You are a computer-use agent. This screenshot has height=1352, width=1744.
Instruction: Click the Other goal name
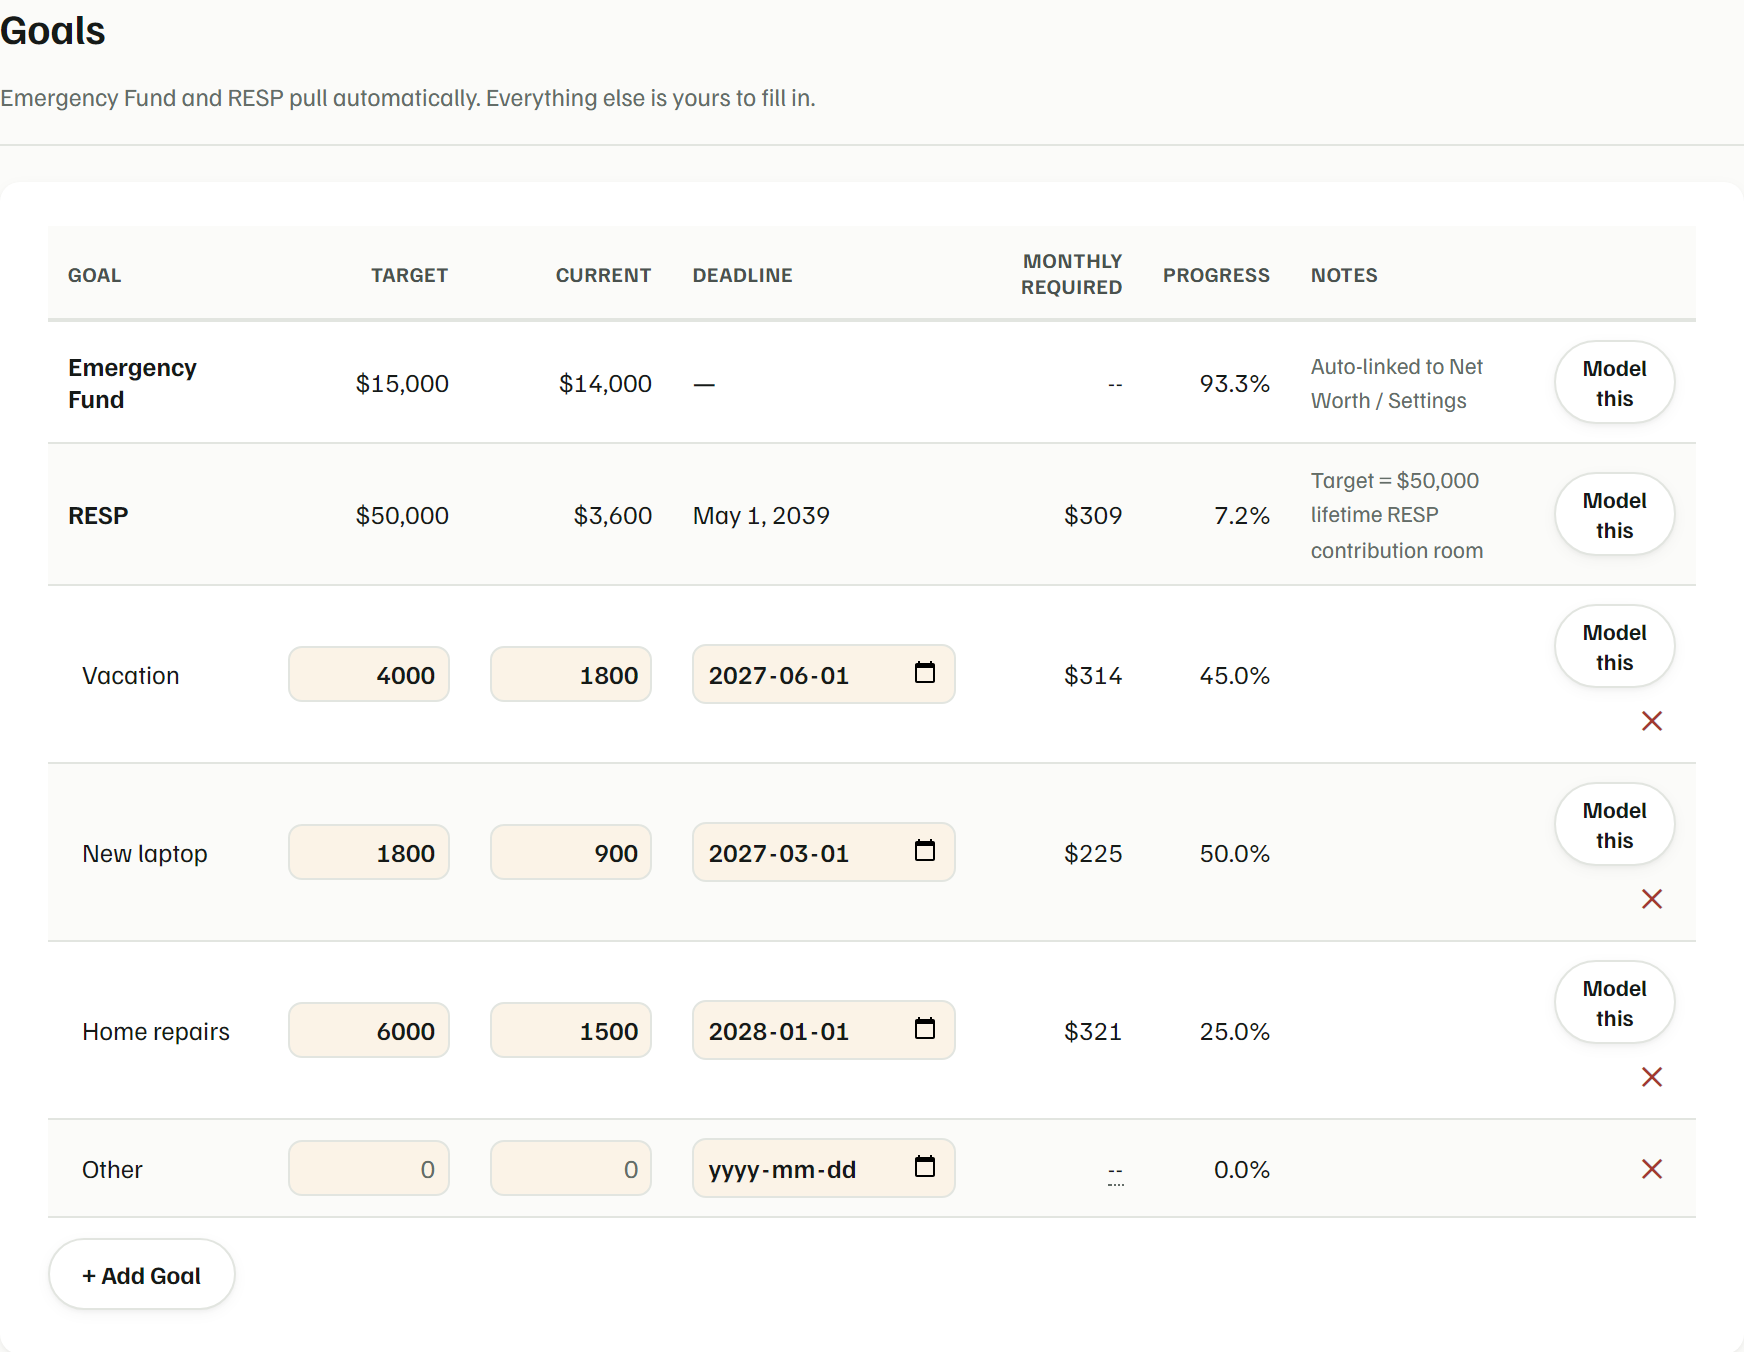point(112,1170)
